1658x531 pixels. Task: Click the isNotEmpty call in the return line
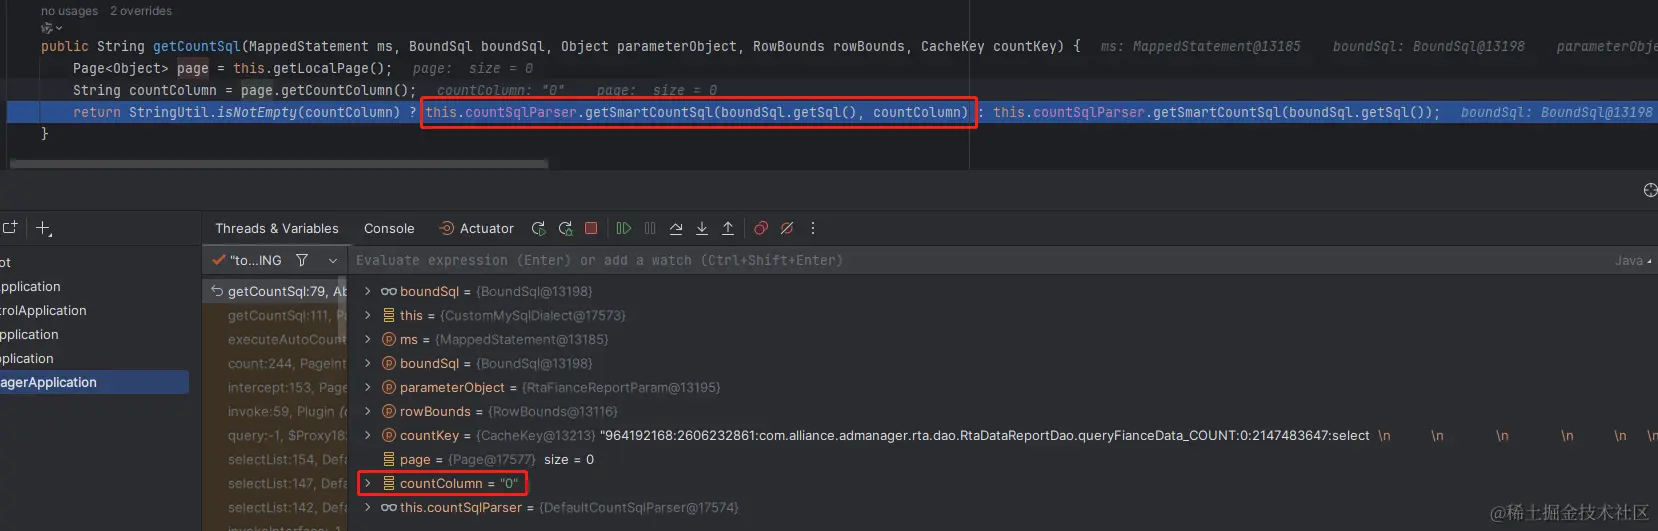[x=257, y=112]
